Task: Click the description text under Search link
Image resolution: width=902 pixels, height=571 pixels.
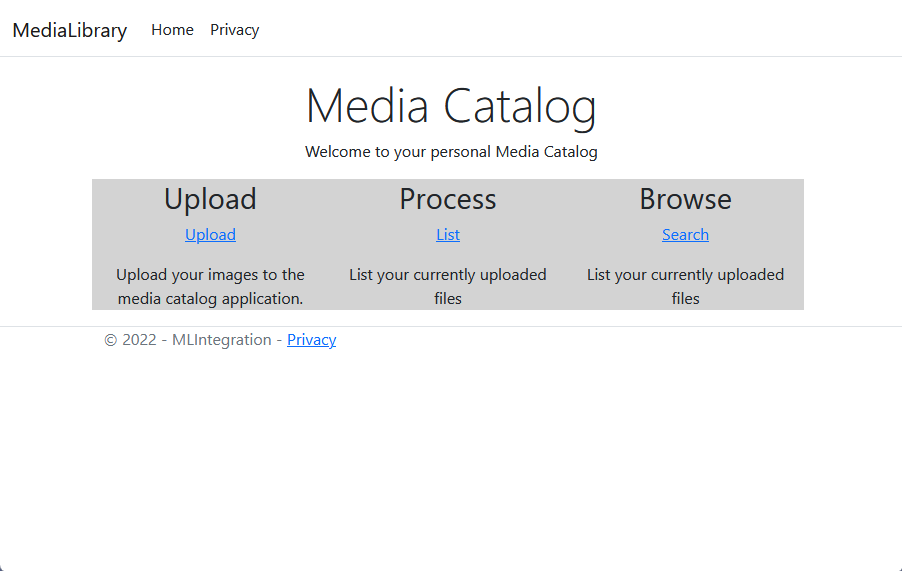Action: (685, 286)
